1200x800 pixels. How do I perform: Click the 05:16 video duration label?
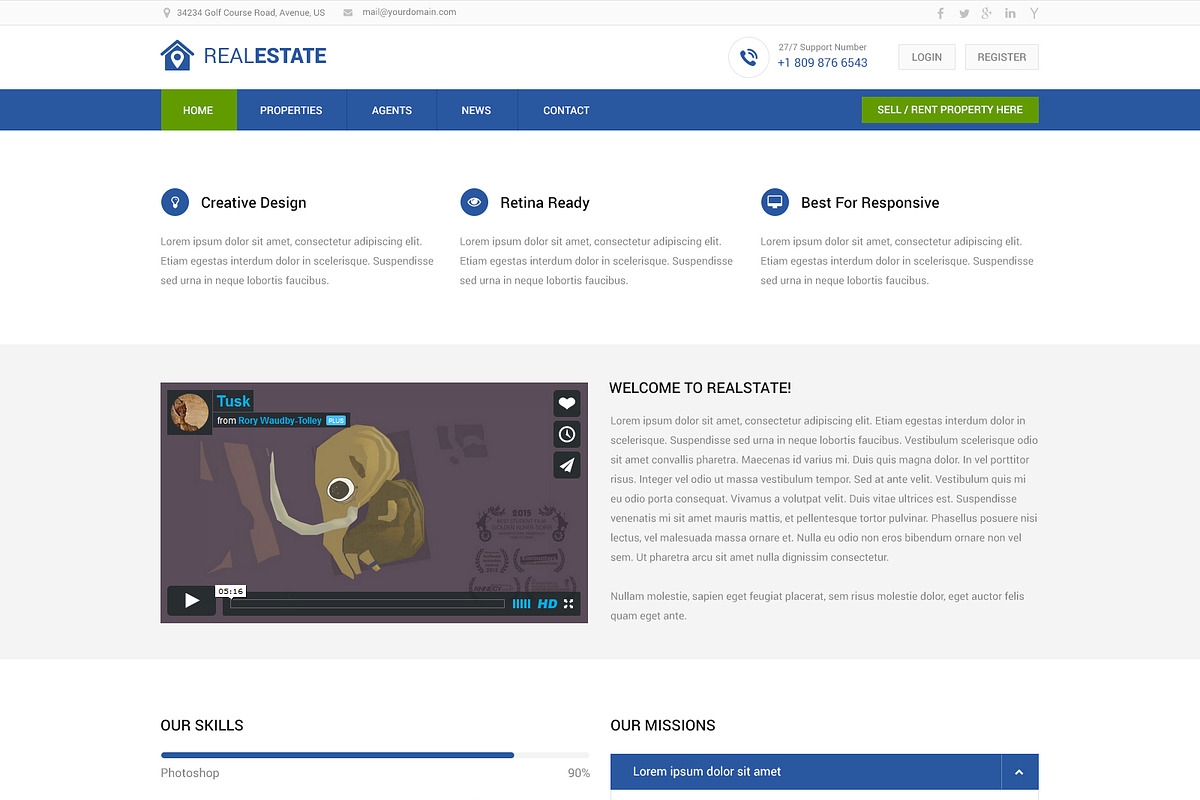tap(231, 591)
